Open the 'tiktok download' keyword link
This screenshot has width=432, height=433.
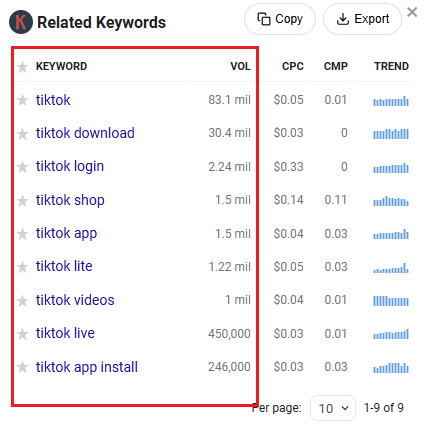click(85, 133)
